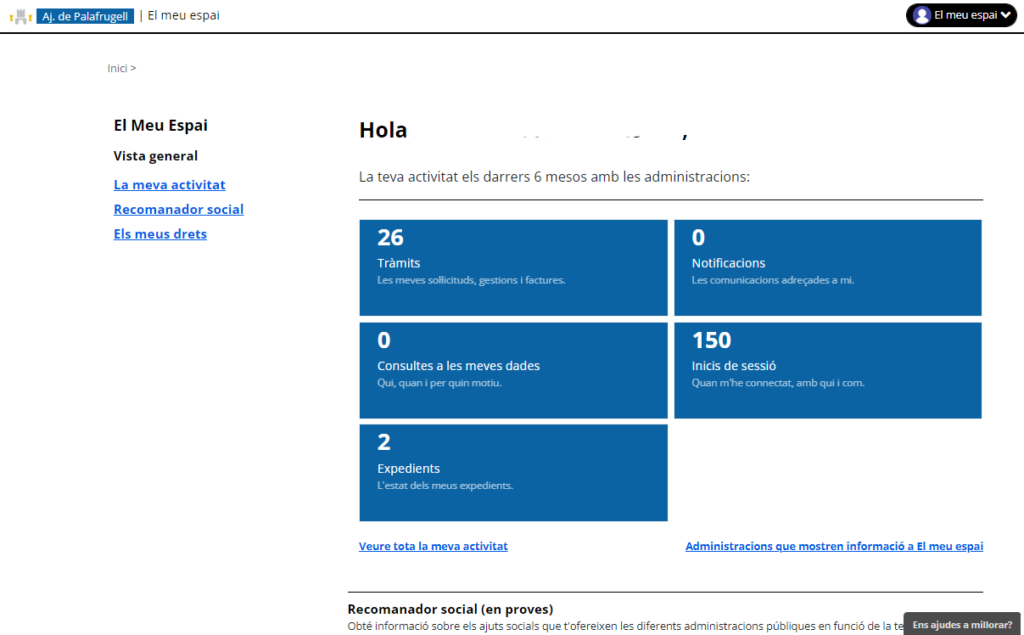Click Veure tota la meva activitat
The image size is (1024, 635).
click(x=433, y=546)
